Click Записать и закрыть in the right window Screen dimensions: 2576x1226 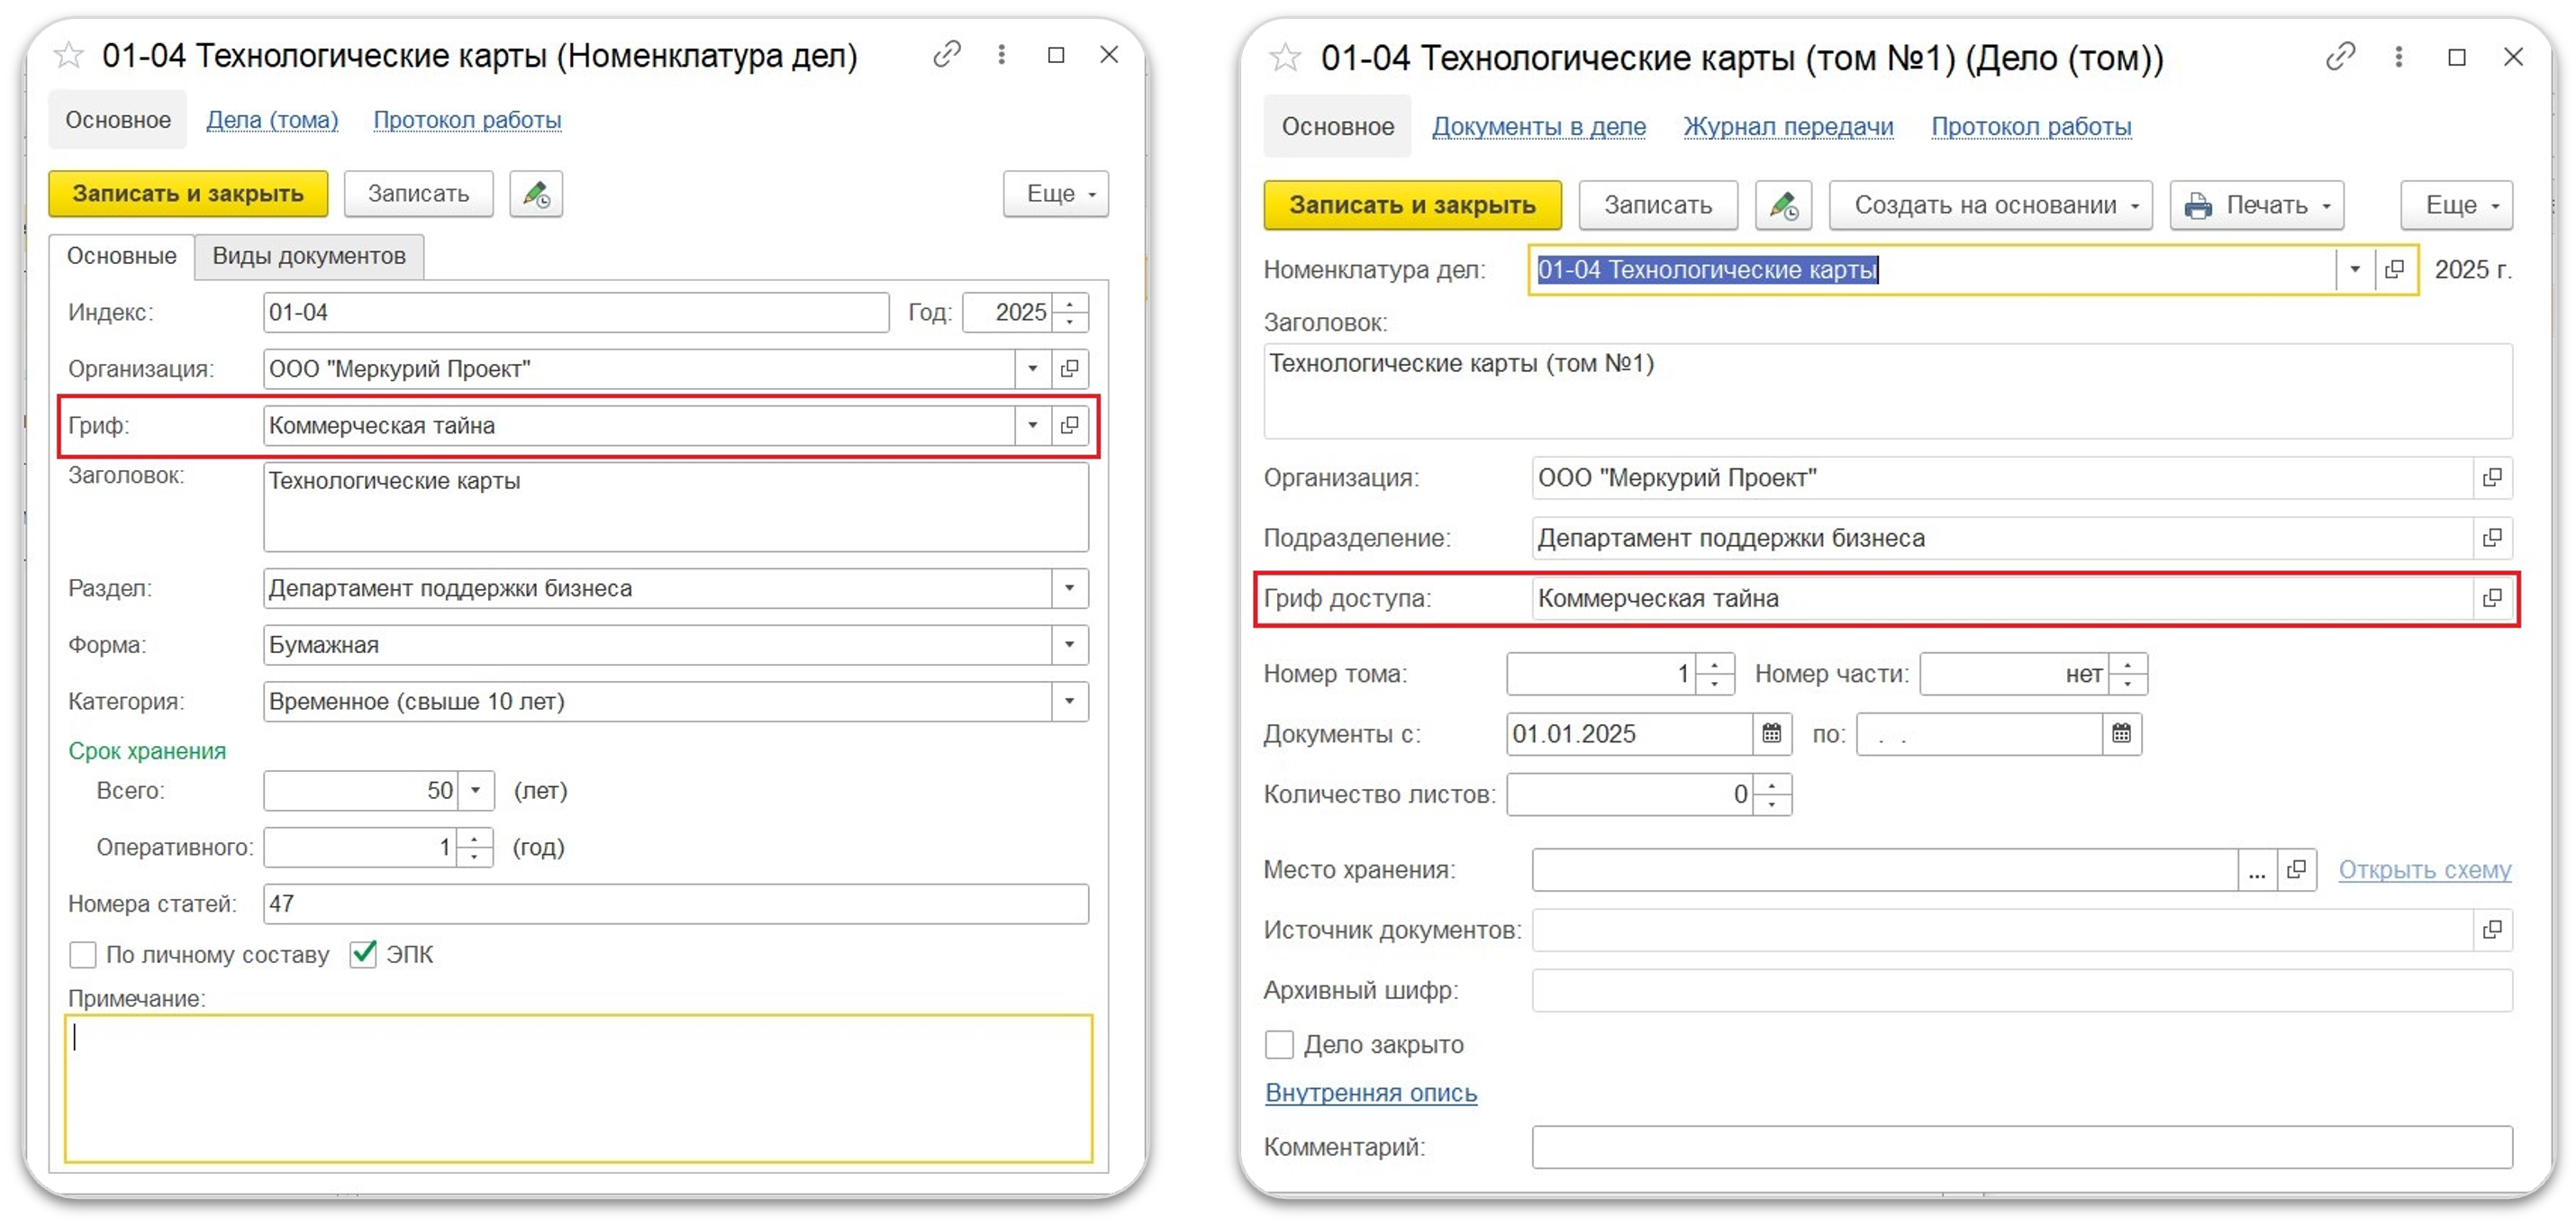coord(1412,206)
